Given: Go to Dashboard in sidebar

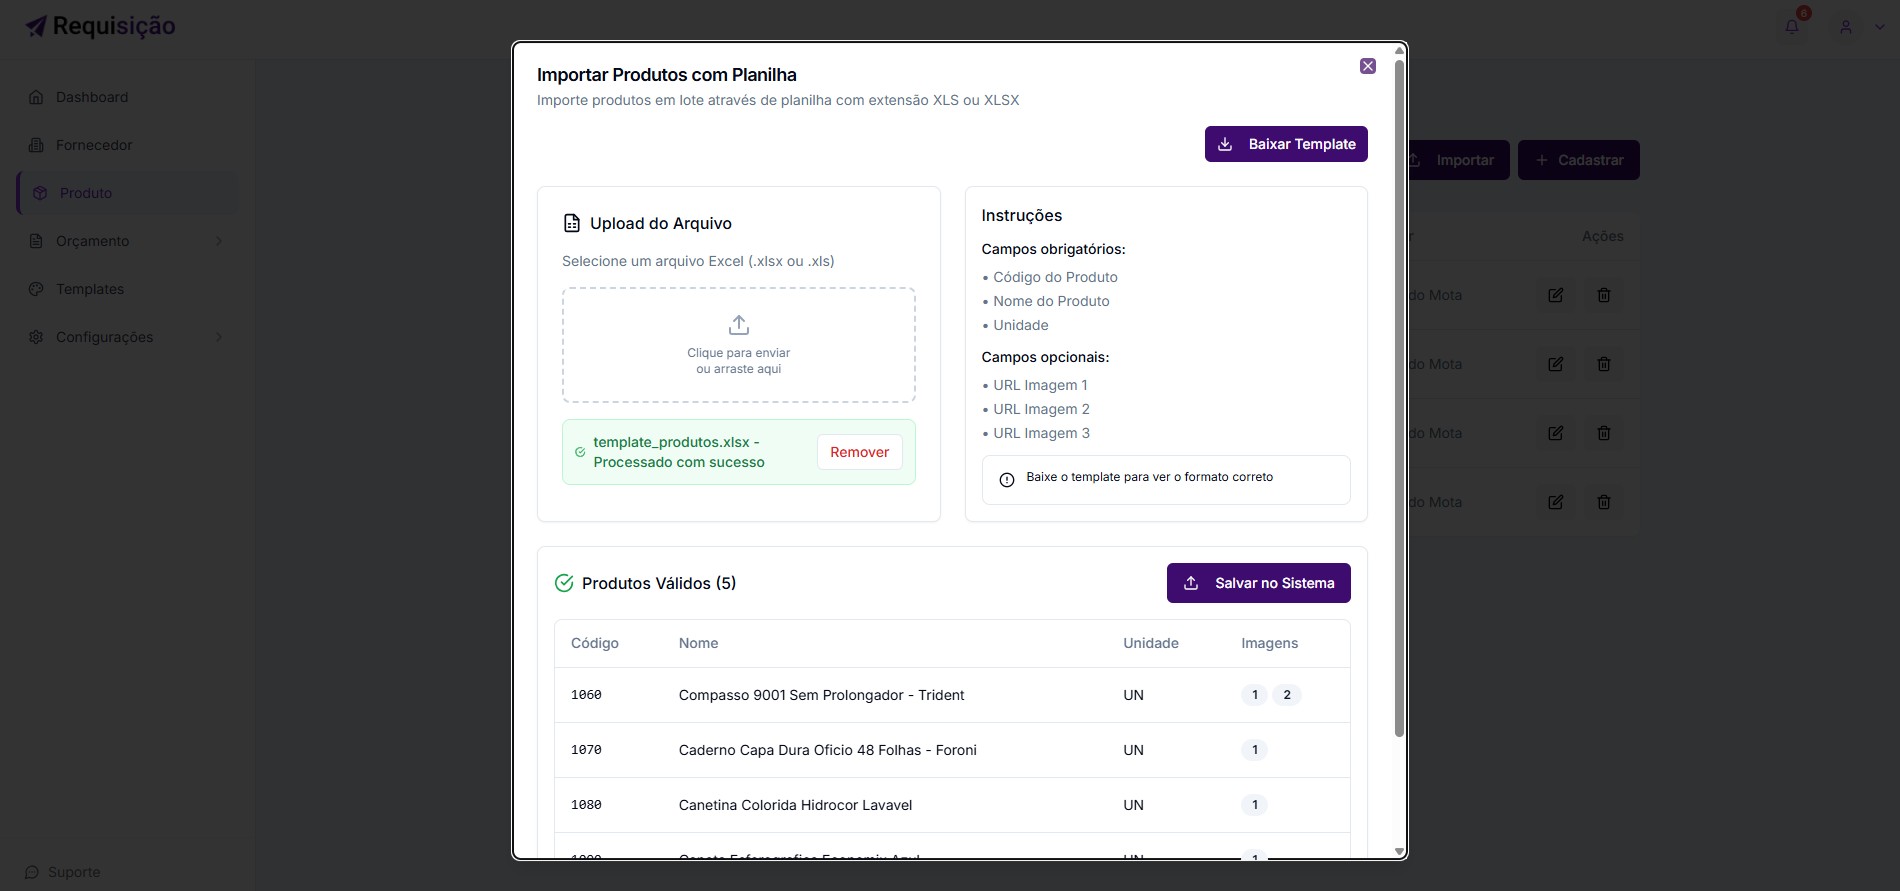Looking at the screenshot, I should point(91,97).
